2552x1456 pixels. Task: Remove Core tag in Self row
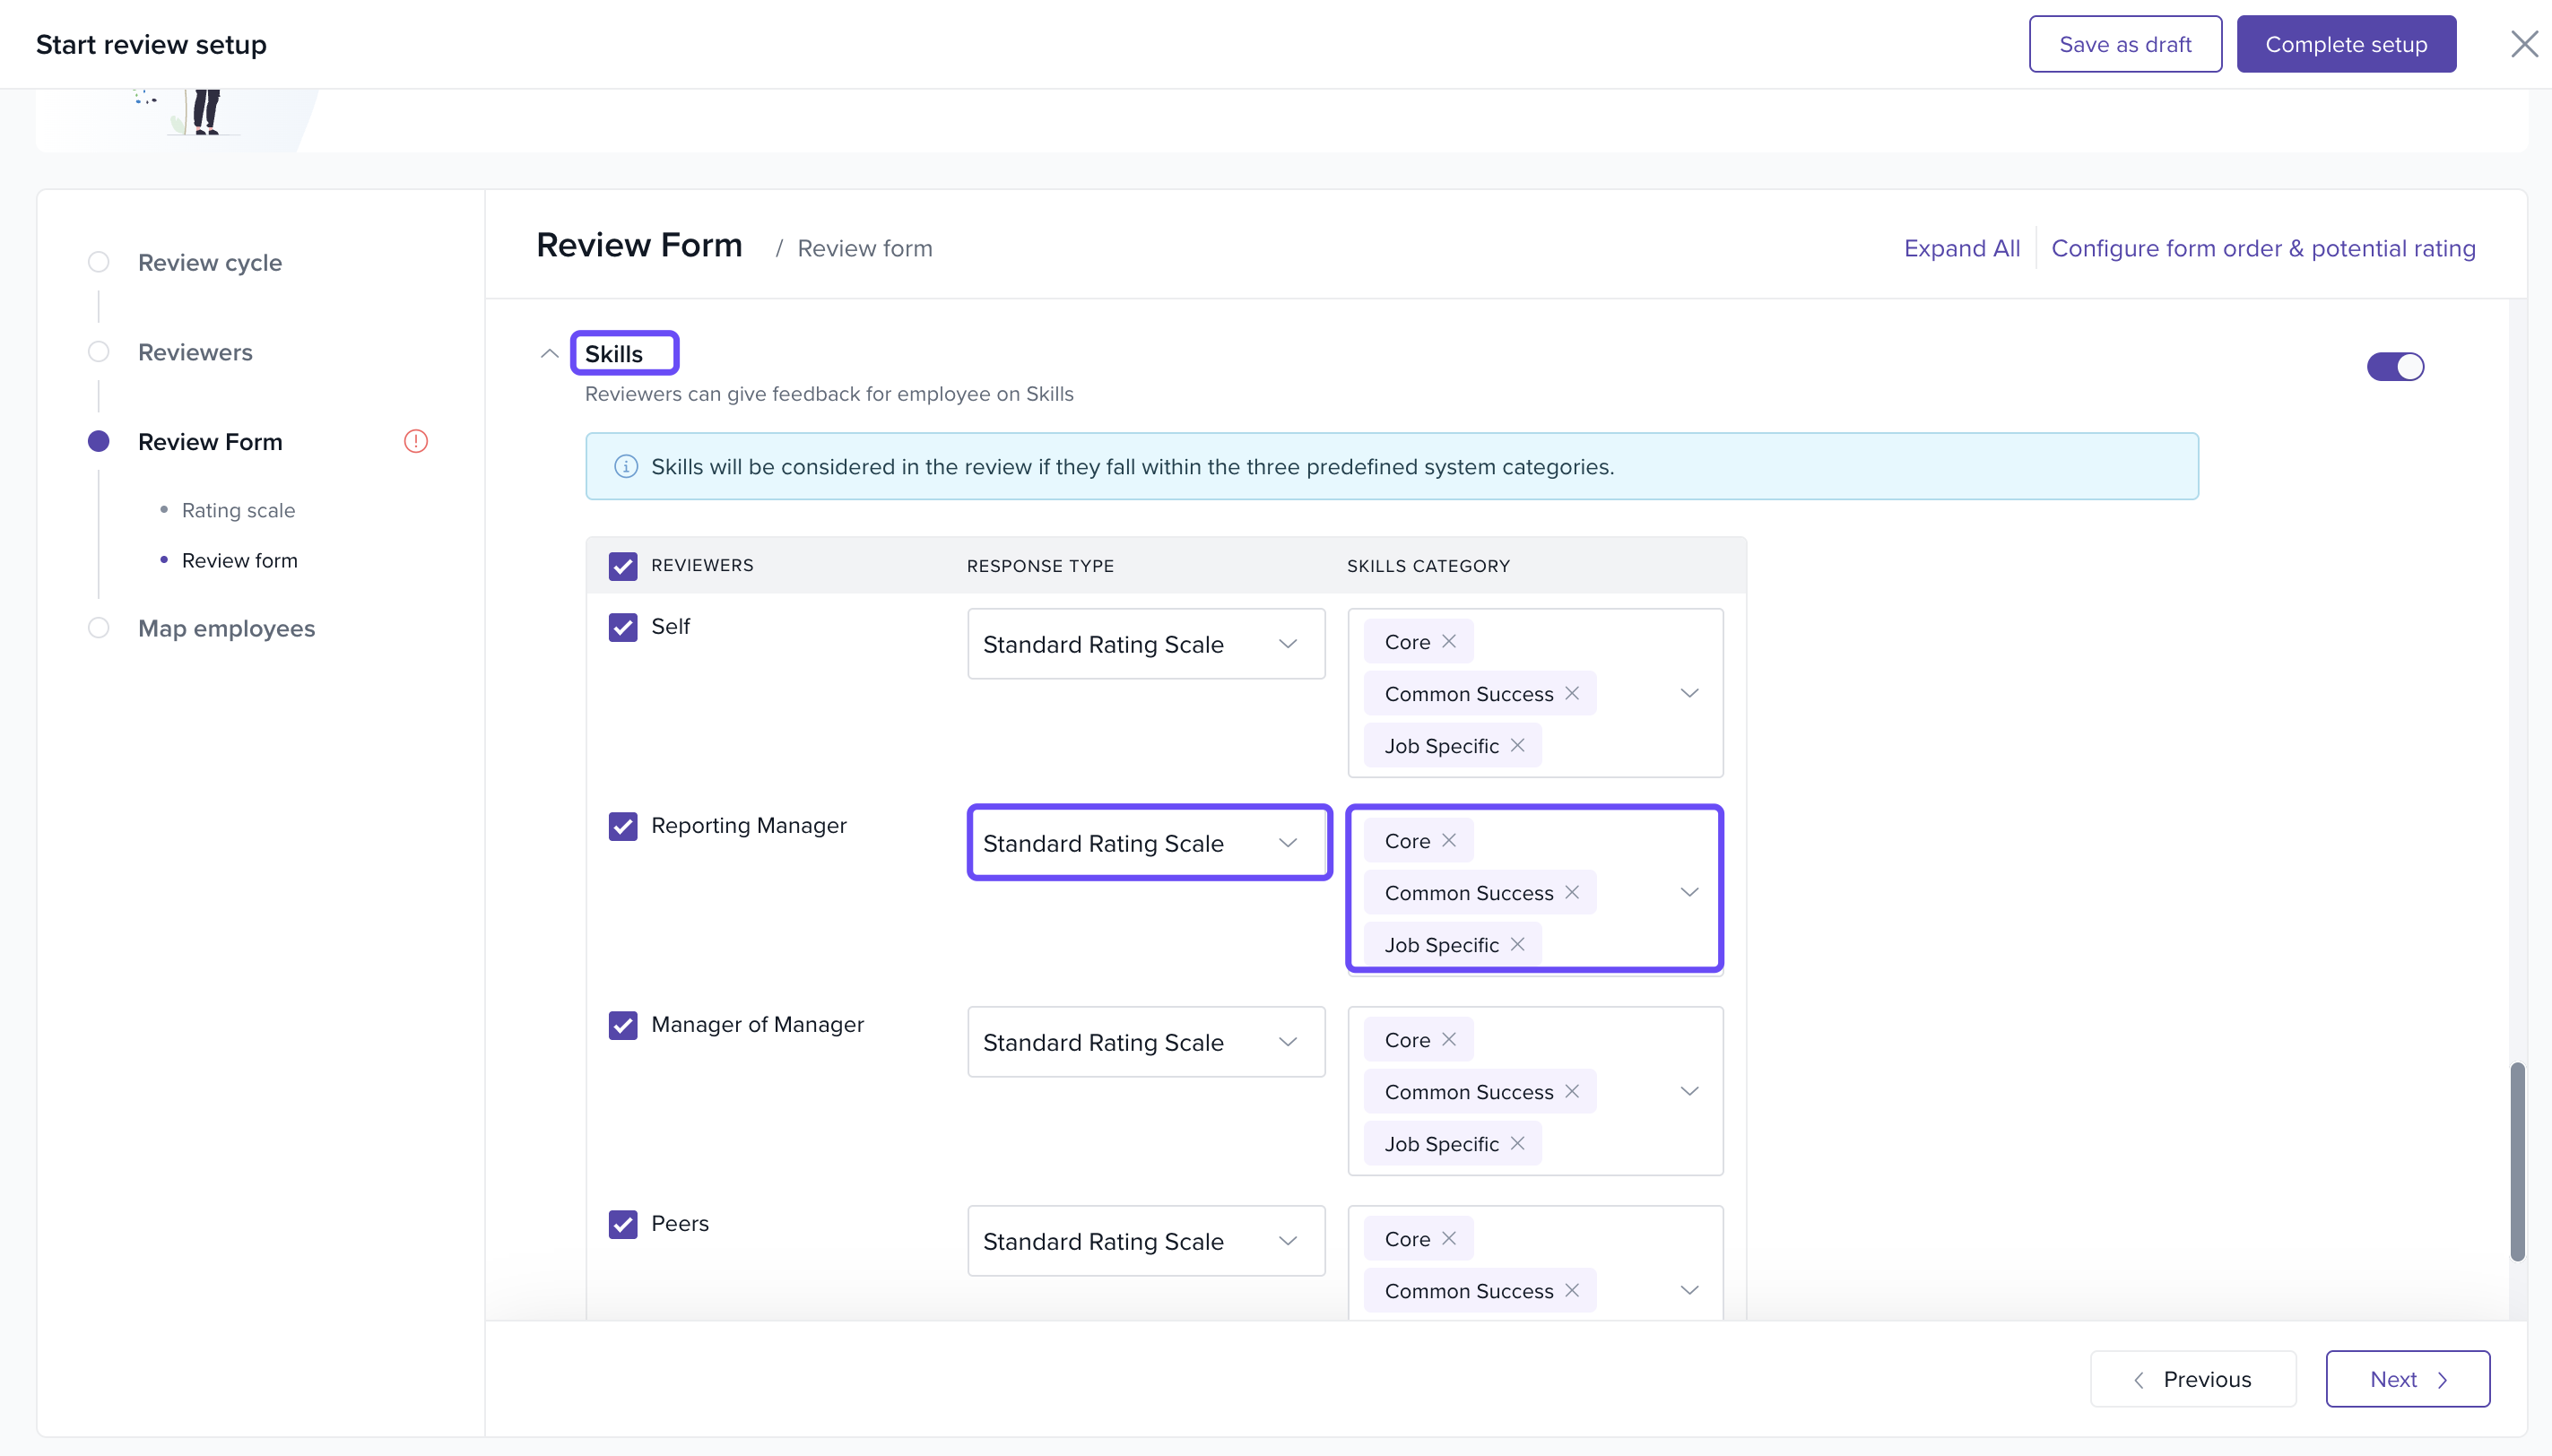[1449, 641]
